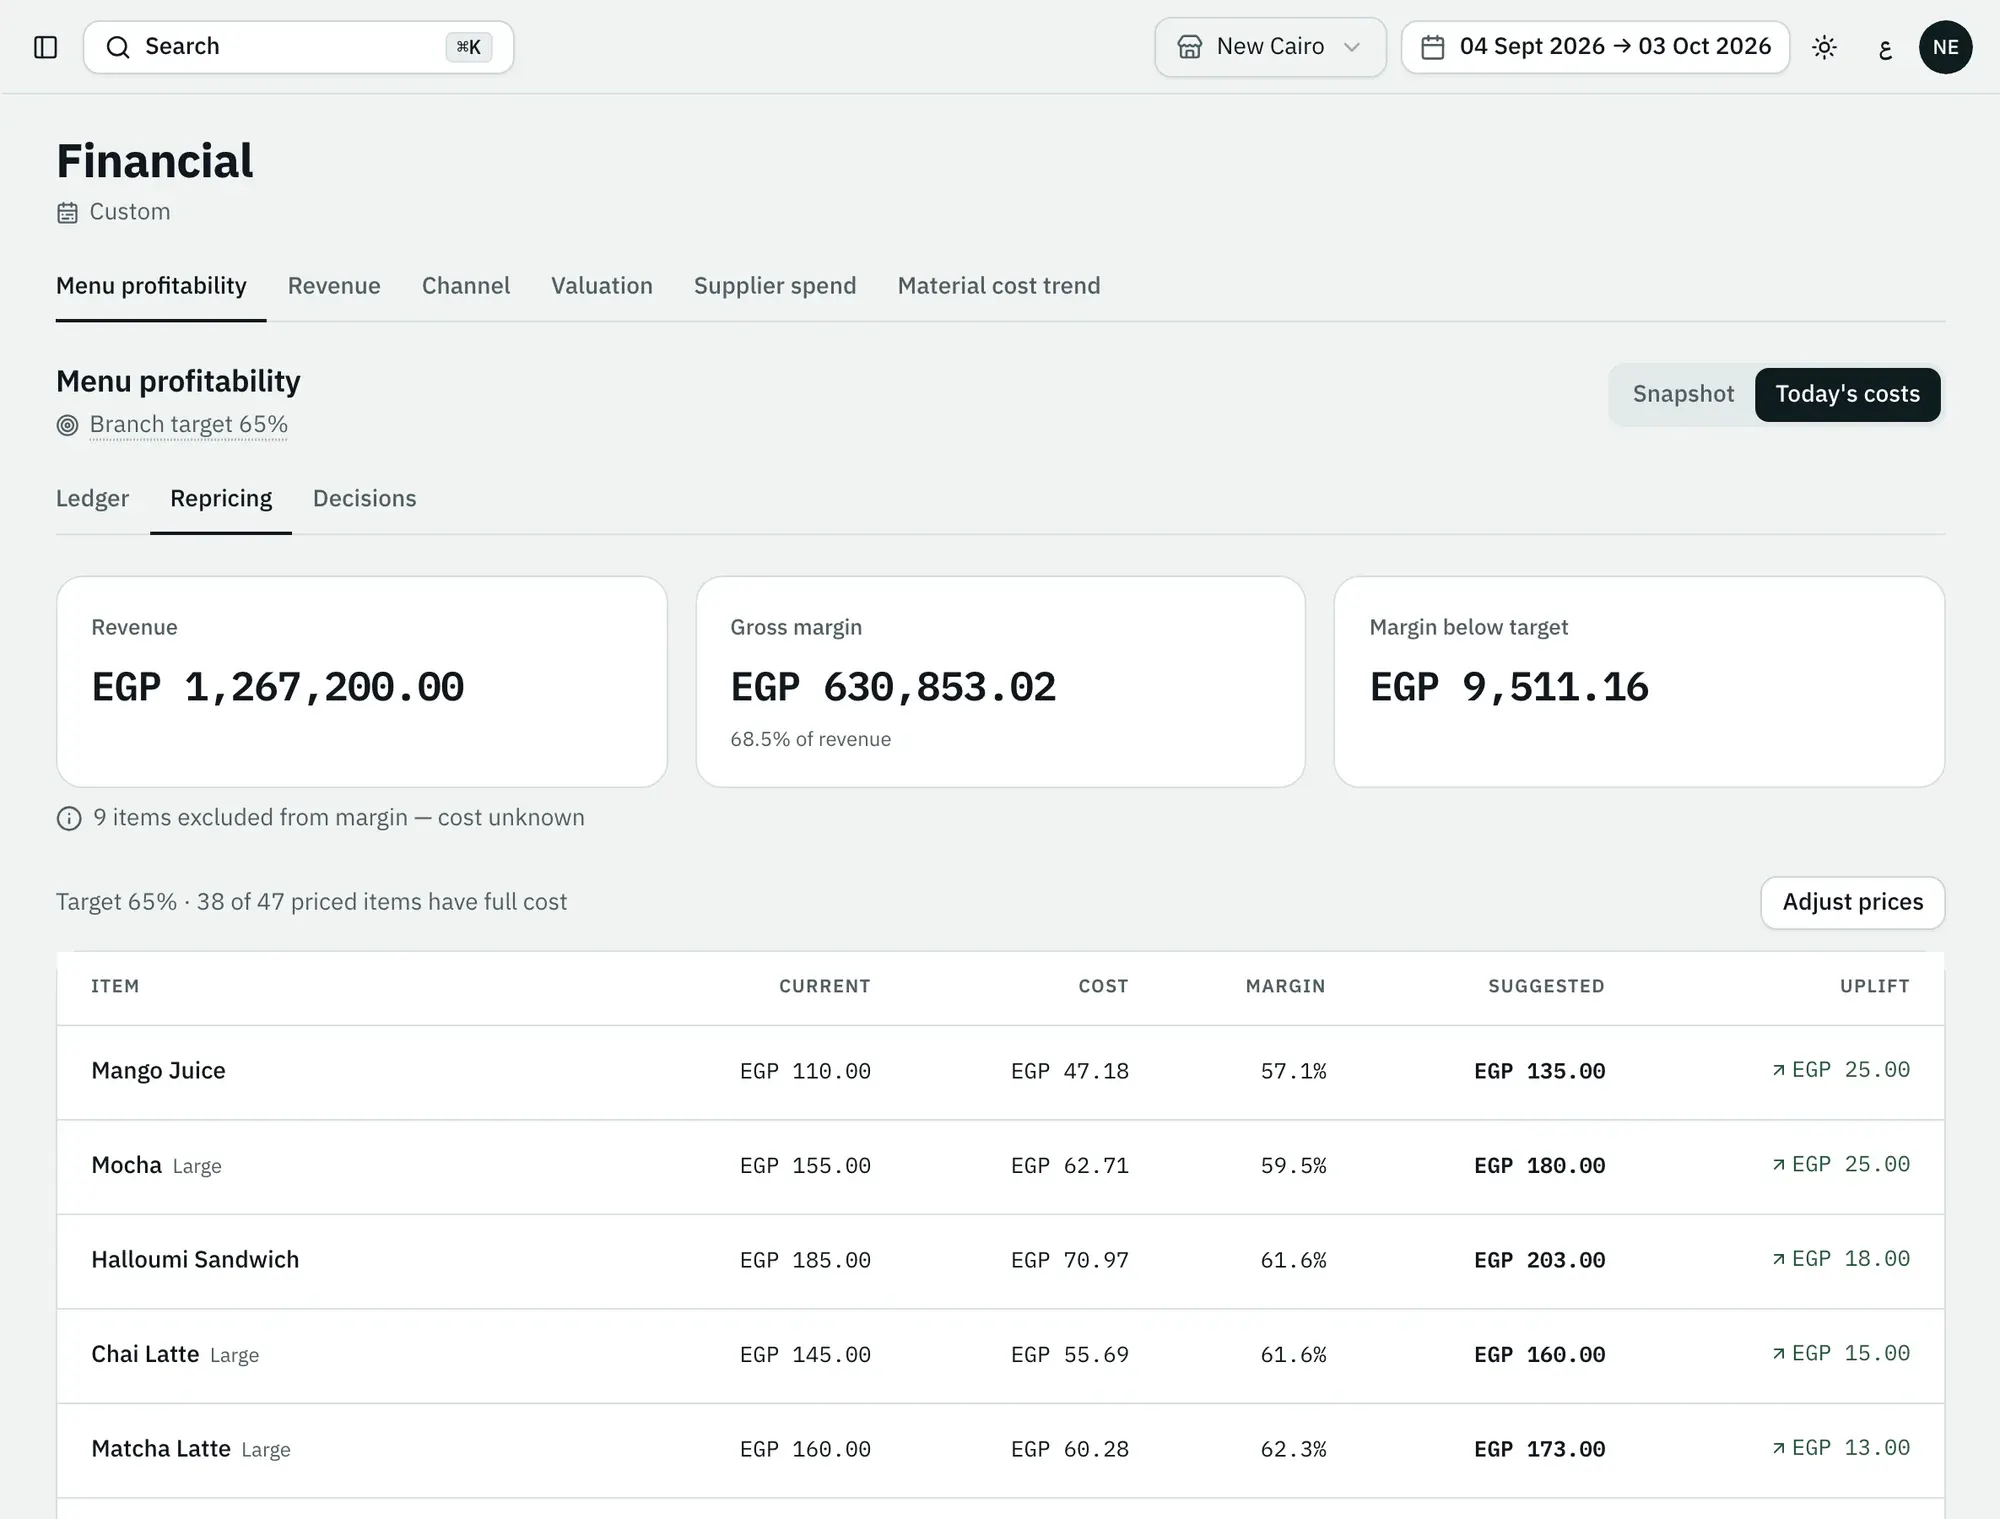This screenshot has height=1519, width=2000.
Task: Open the date range picker
Action: point(1595,47)
